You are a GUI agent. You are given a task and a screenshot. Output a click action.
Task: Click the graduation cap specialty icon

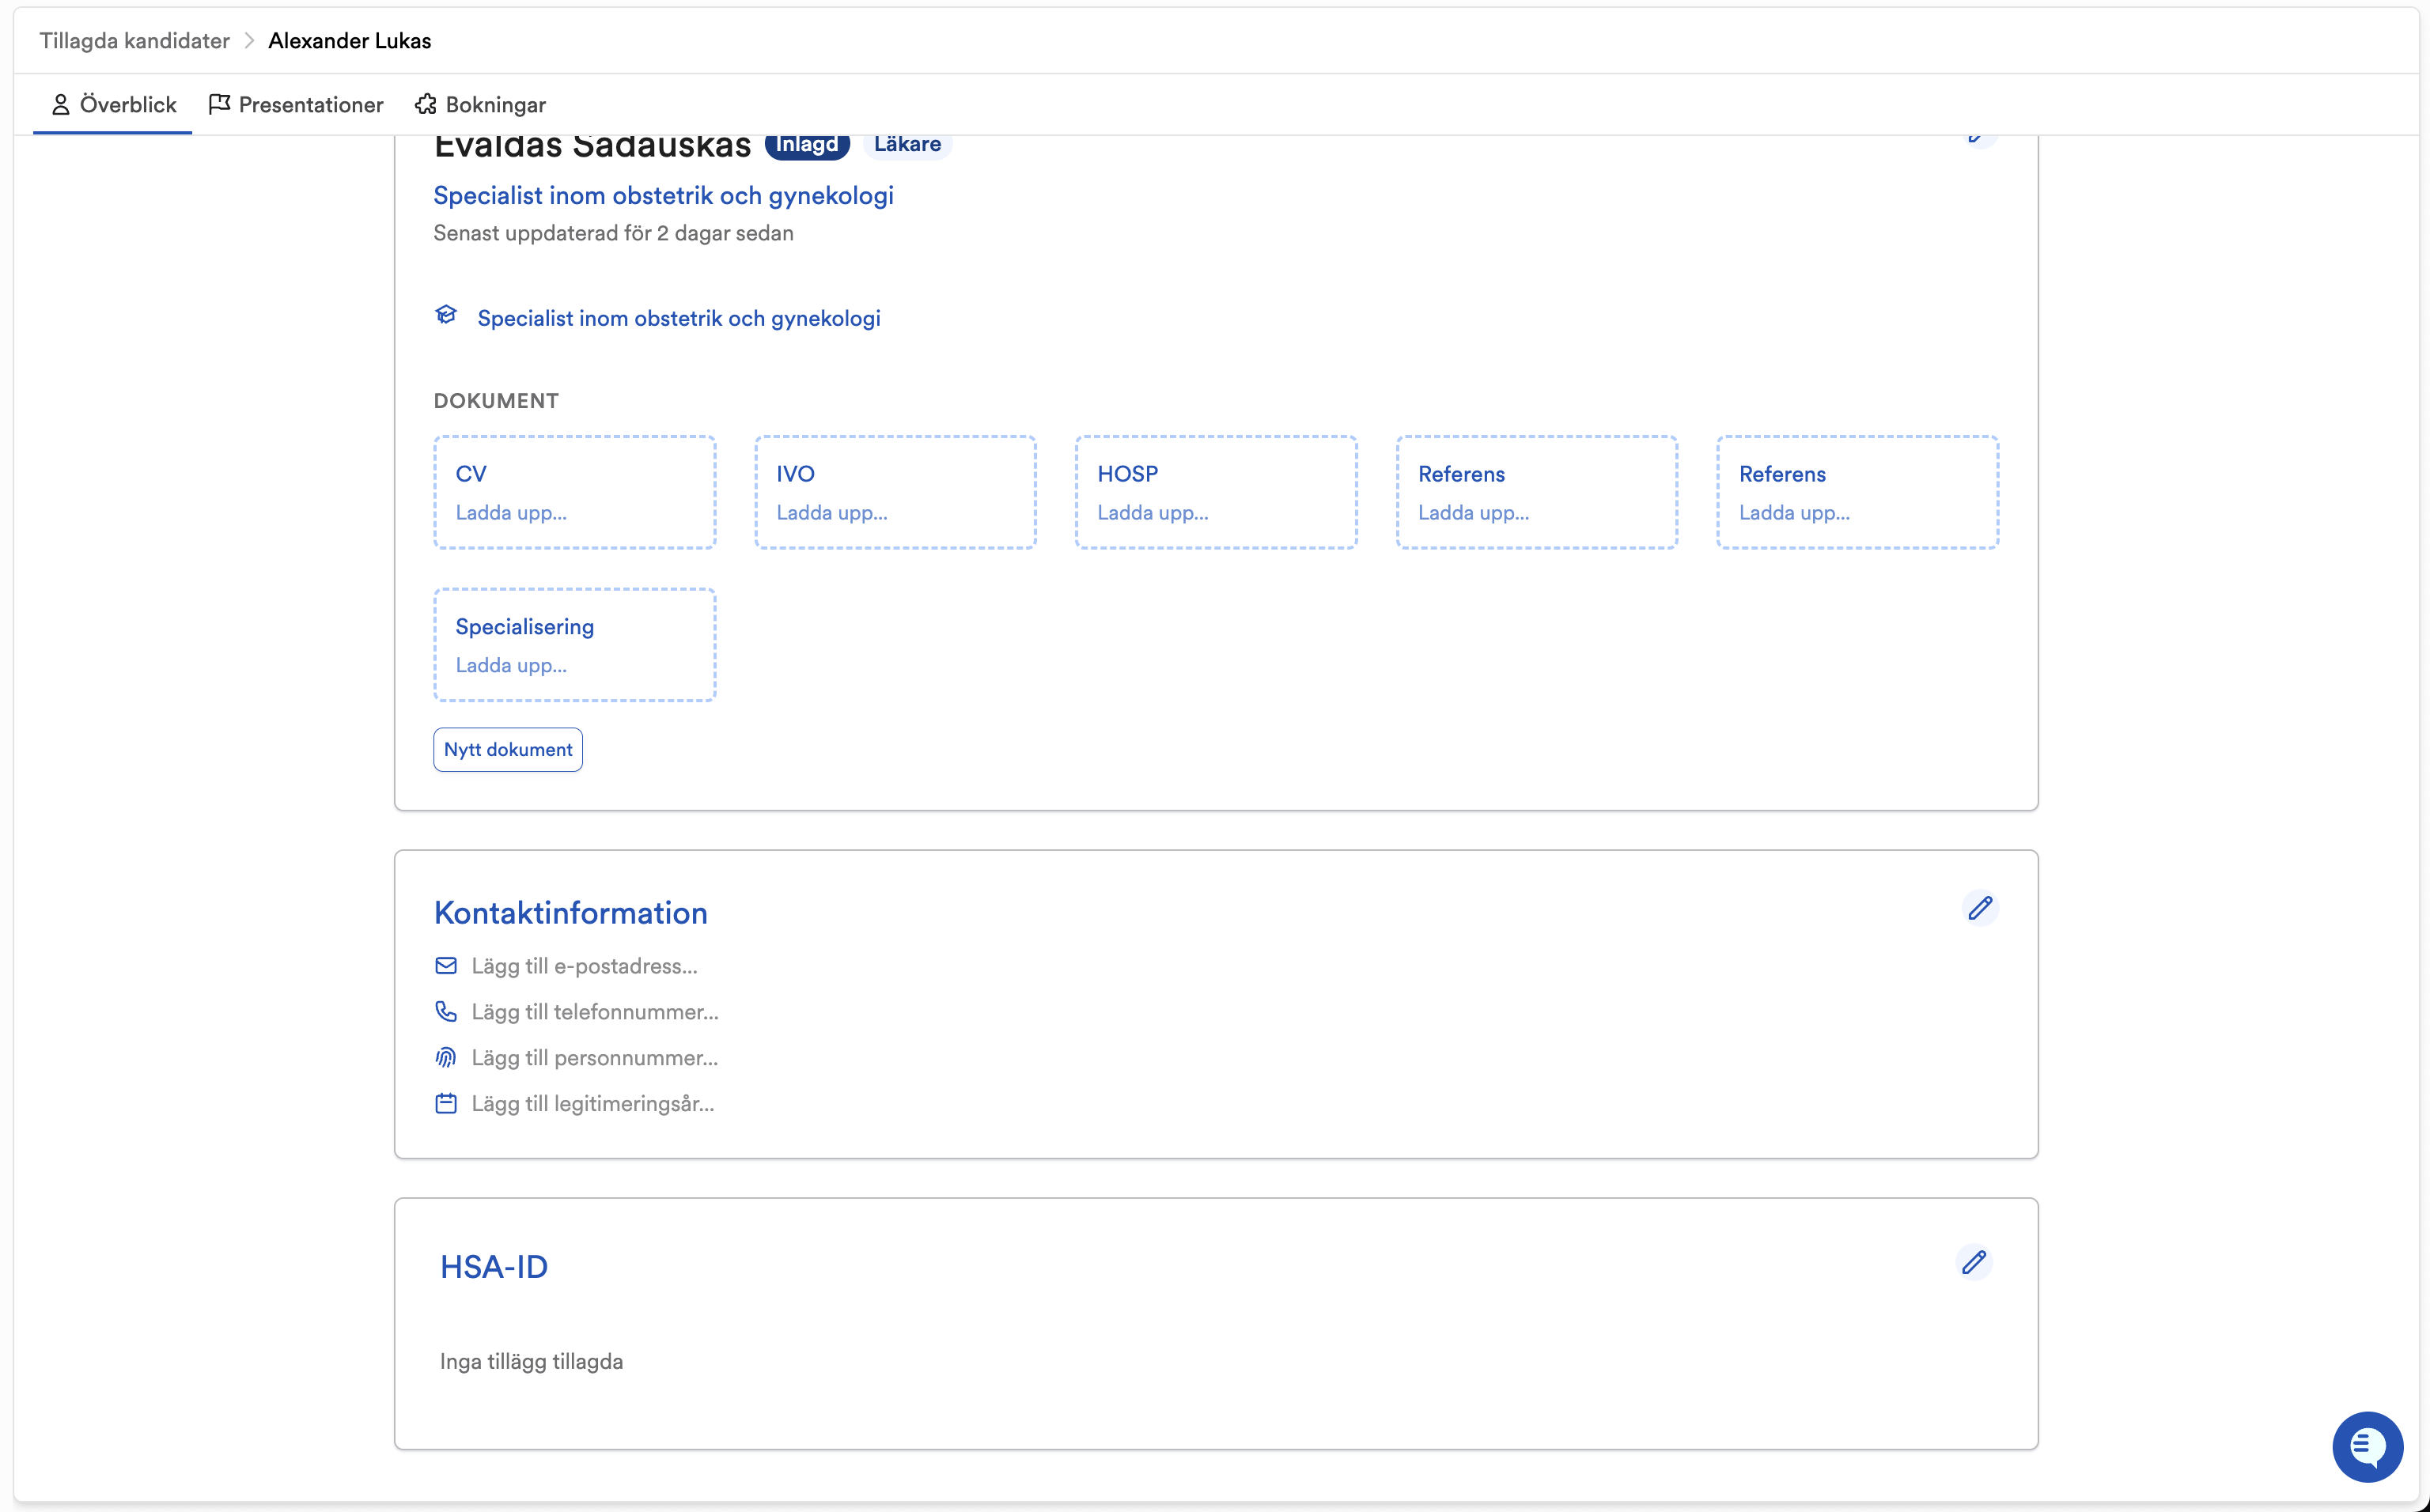[446, 316]
